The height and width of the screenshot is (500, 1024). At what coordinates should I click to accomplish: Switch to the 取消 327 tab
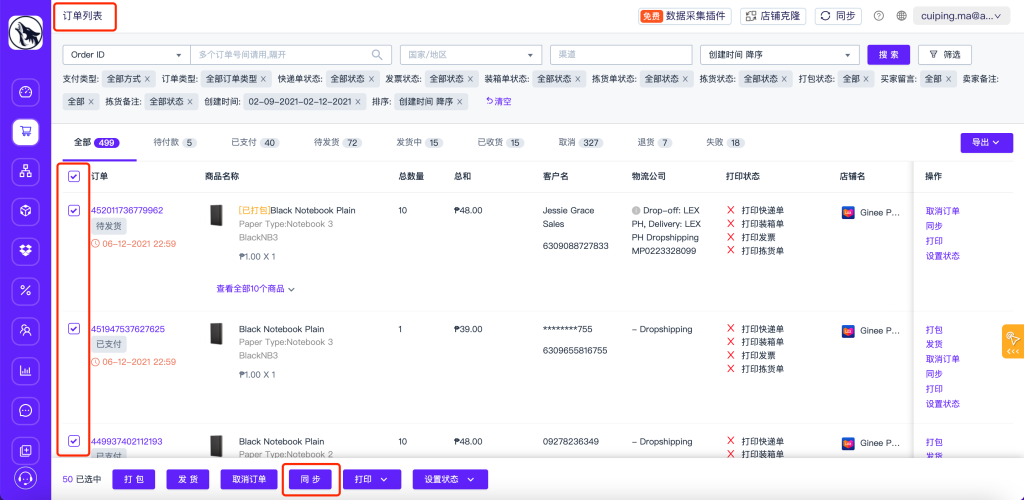point(581,142)
